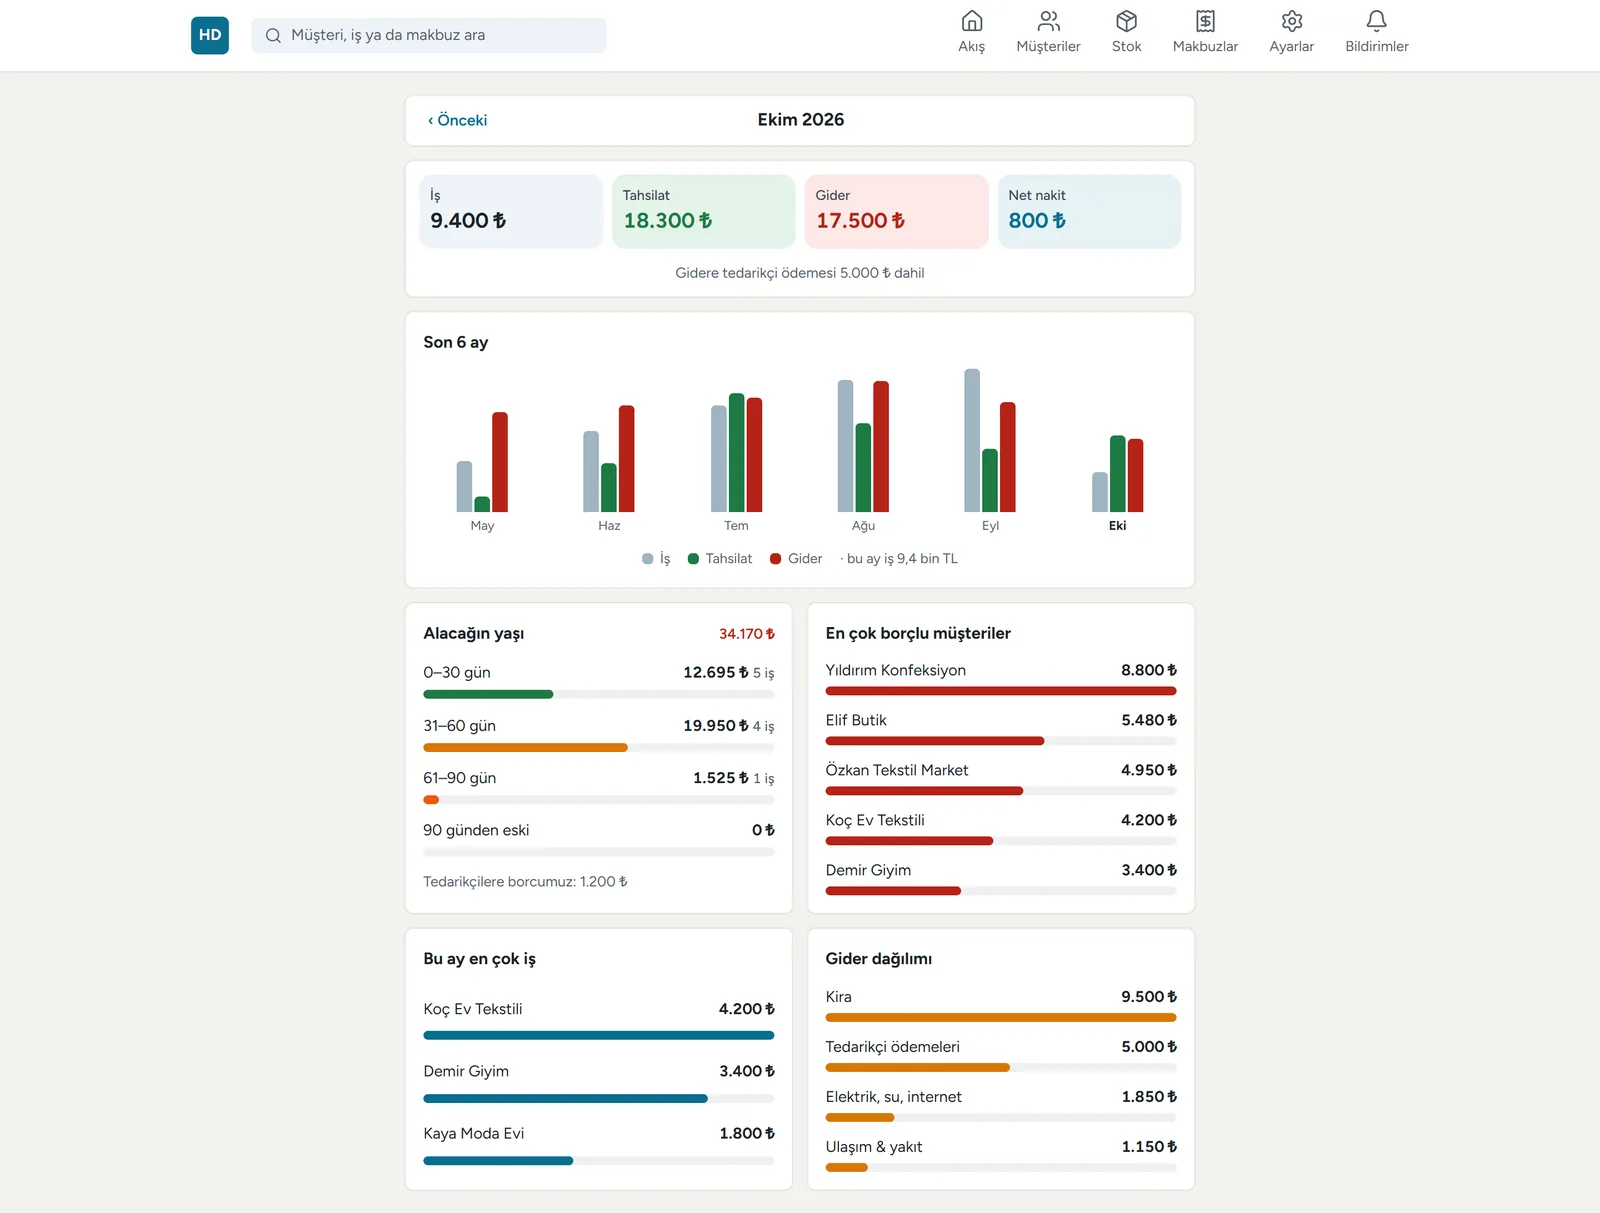Click the Ulaşım & yakıt expense row
This screenshot has height=1213, width=1600.
point(1000,1155)
